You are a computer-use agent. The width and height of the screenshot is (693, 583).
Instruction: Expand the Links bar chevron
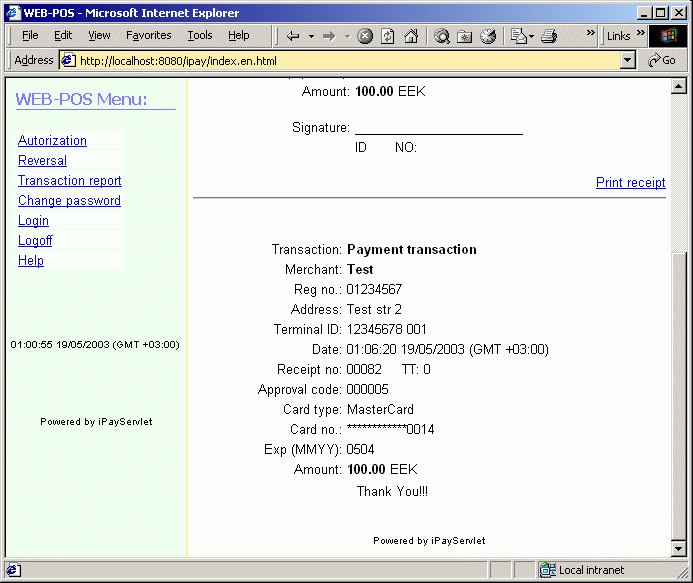click(641, 32)
